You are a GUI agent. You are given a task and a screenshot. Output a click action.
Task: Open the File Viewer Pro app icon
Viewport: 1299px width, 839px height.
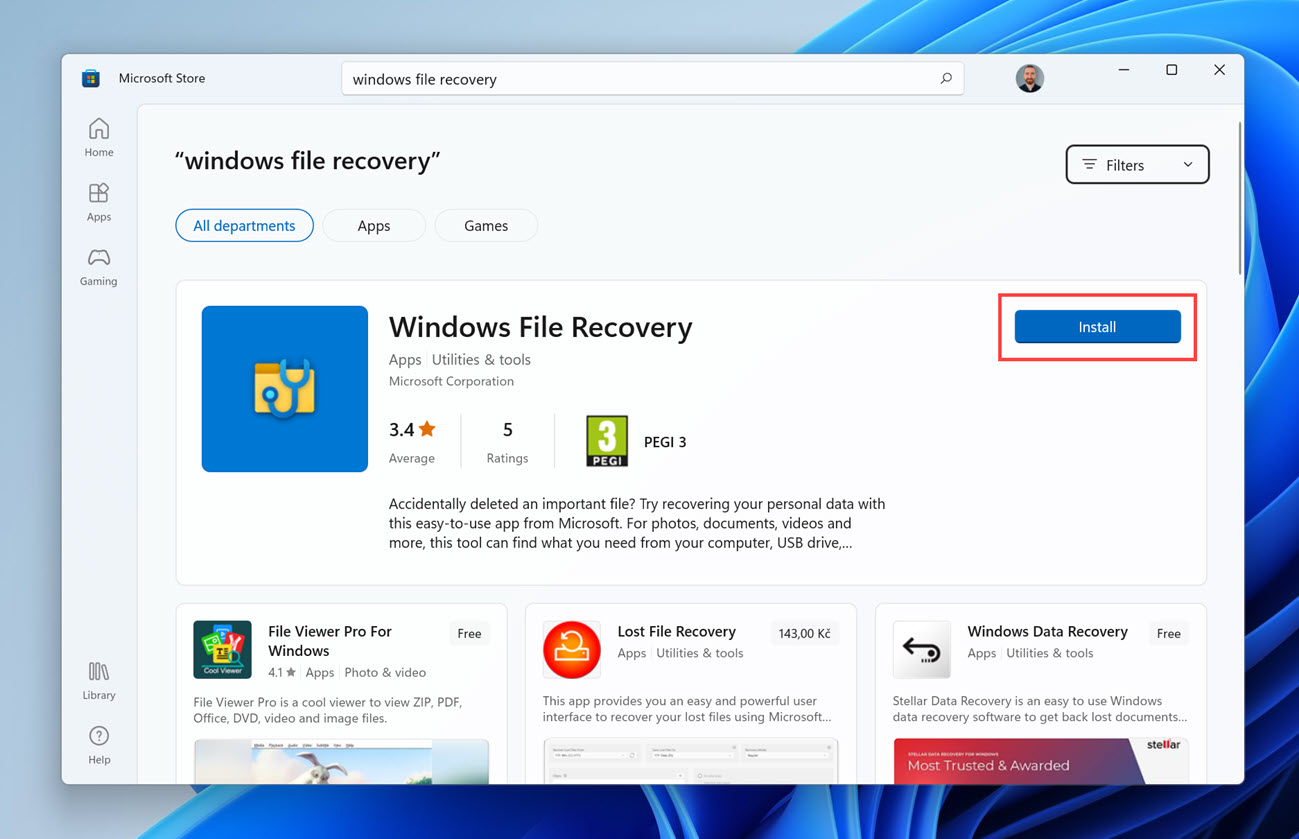click(x=222, y=650)
